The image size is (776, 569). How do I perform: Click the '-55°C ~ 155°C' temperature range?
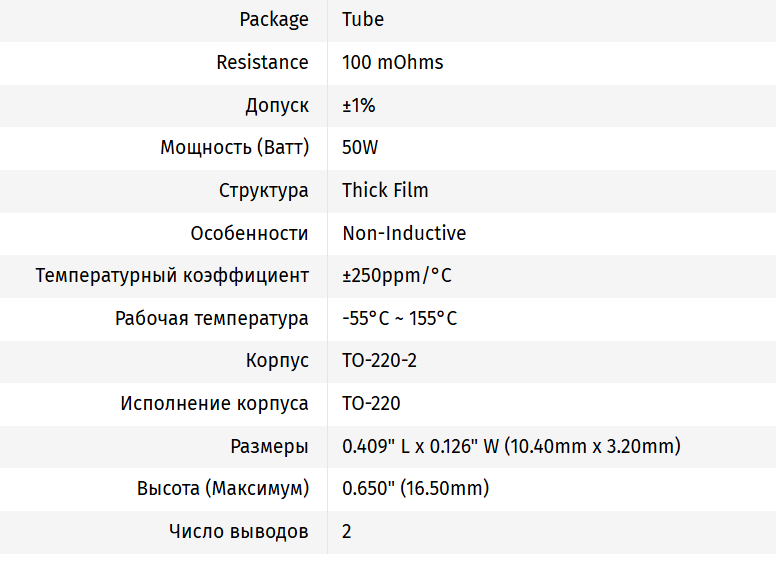pyautogui.click(x=399, y=319)
